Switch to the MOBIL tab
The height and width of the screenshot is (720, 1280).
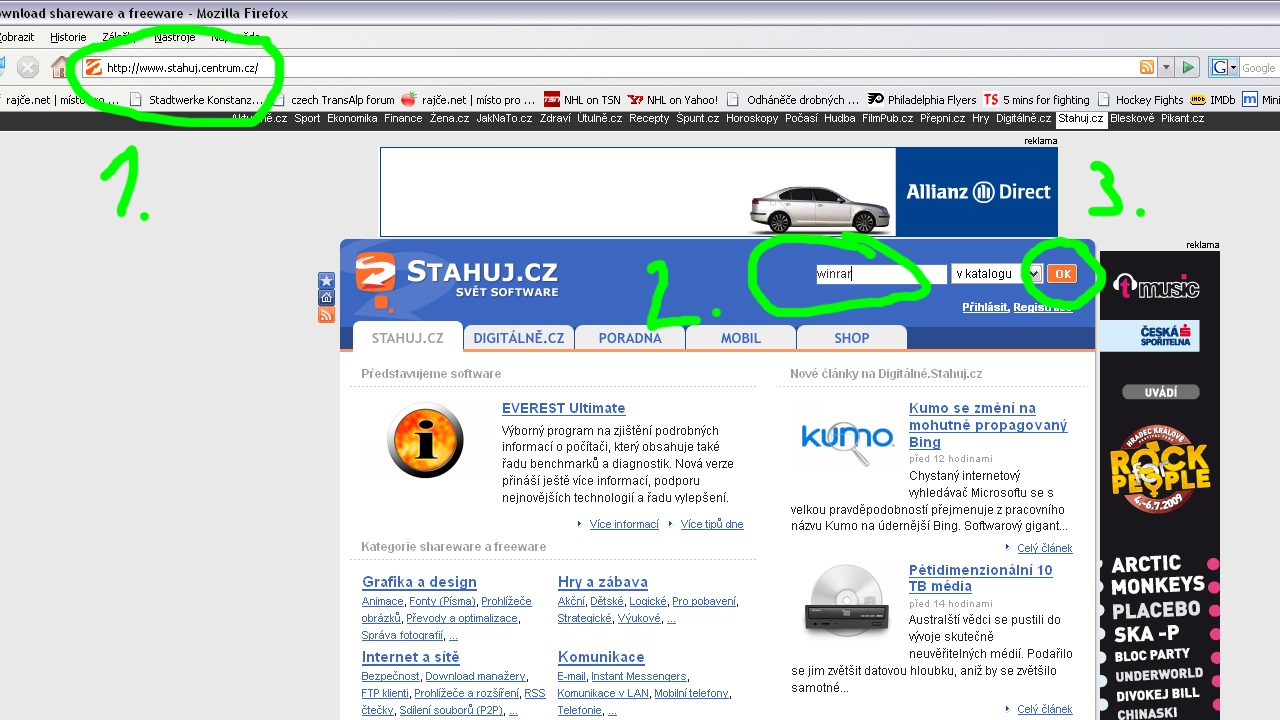(x=741, y=338)
